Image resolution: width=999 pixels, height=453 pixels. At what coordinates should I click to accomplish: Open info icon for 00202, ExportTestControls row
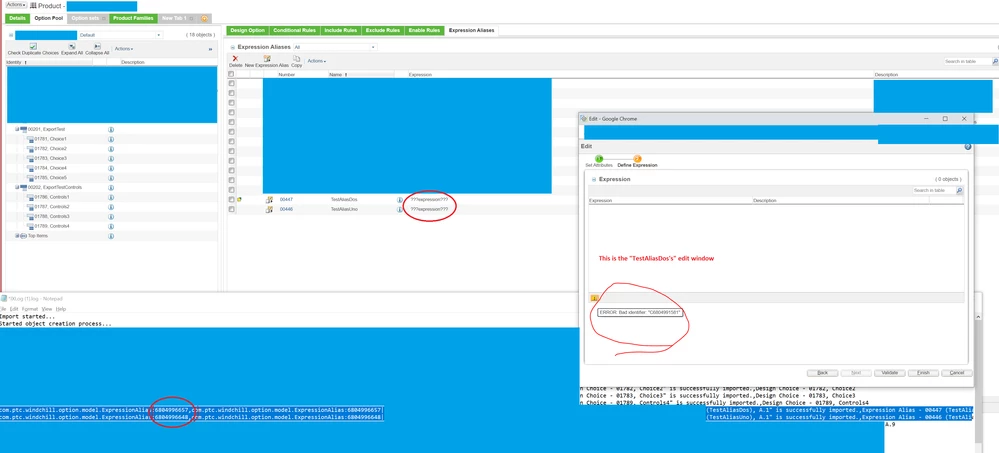pyautogui.click(x=111, y=187)
